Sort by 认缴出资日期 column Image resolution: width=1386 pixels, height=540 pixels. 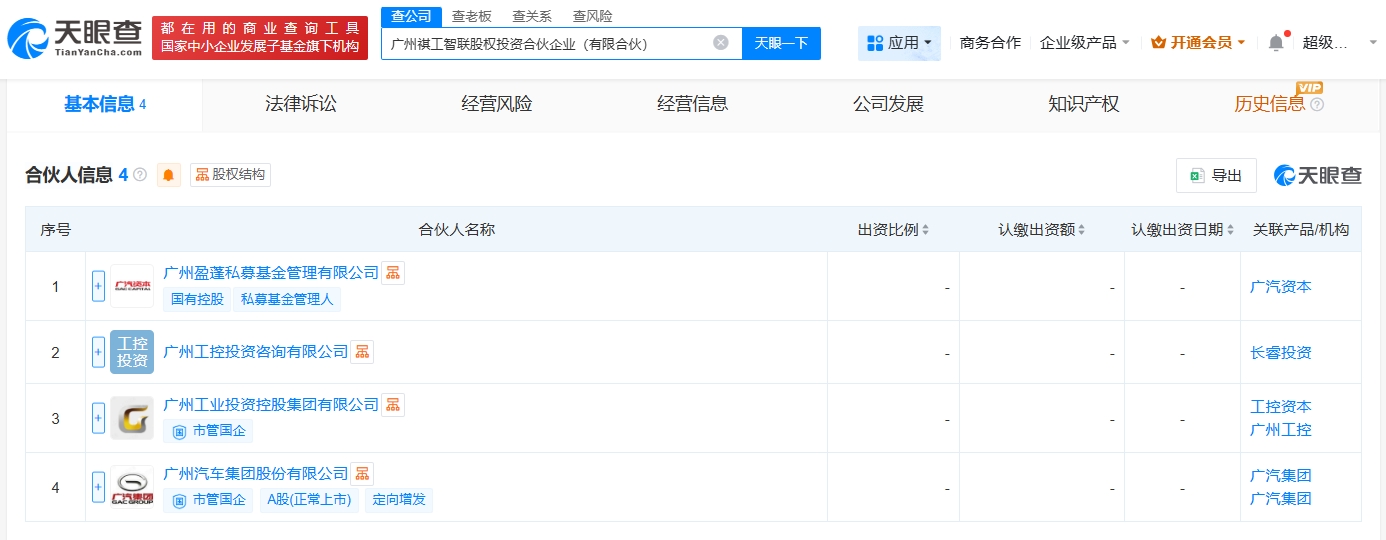pos(1182,230)
